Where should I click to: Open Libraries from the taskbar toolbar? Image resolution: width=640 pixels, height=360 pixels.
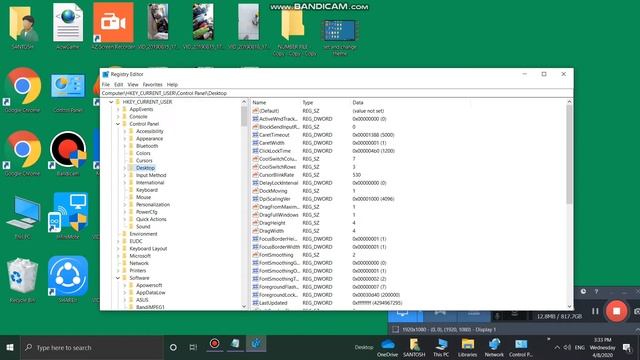(468, 348)
